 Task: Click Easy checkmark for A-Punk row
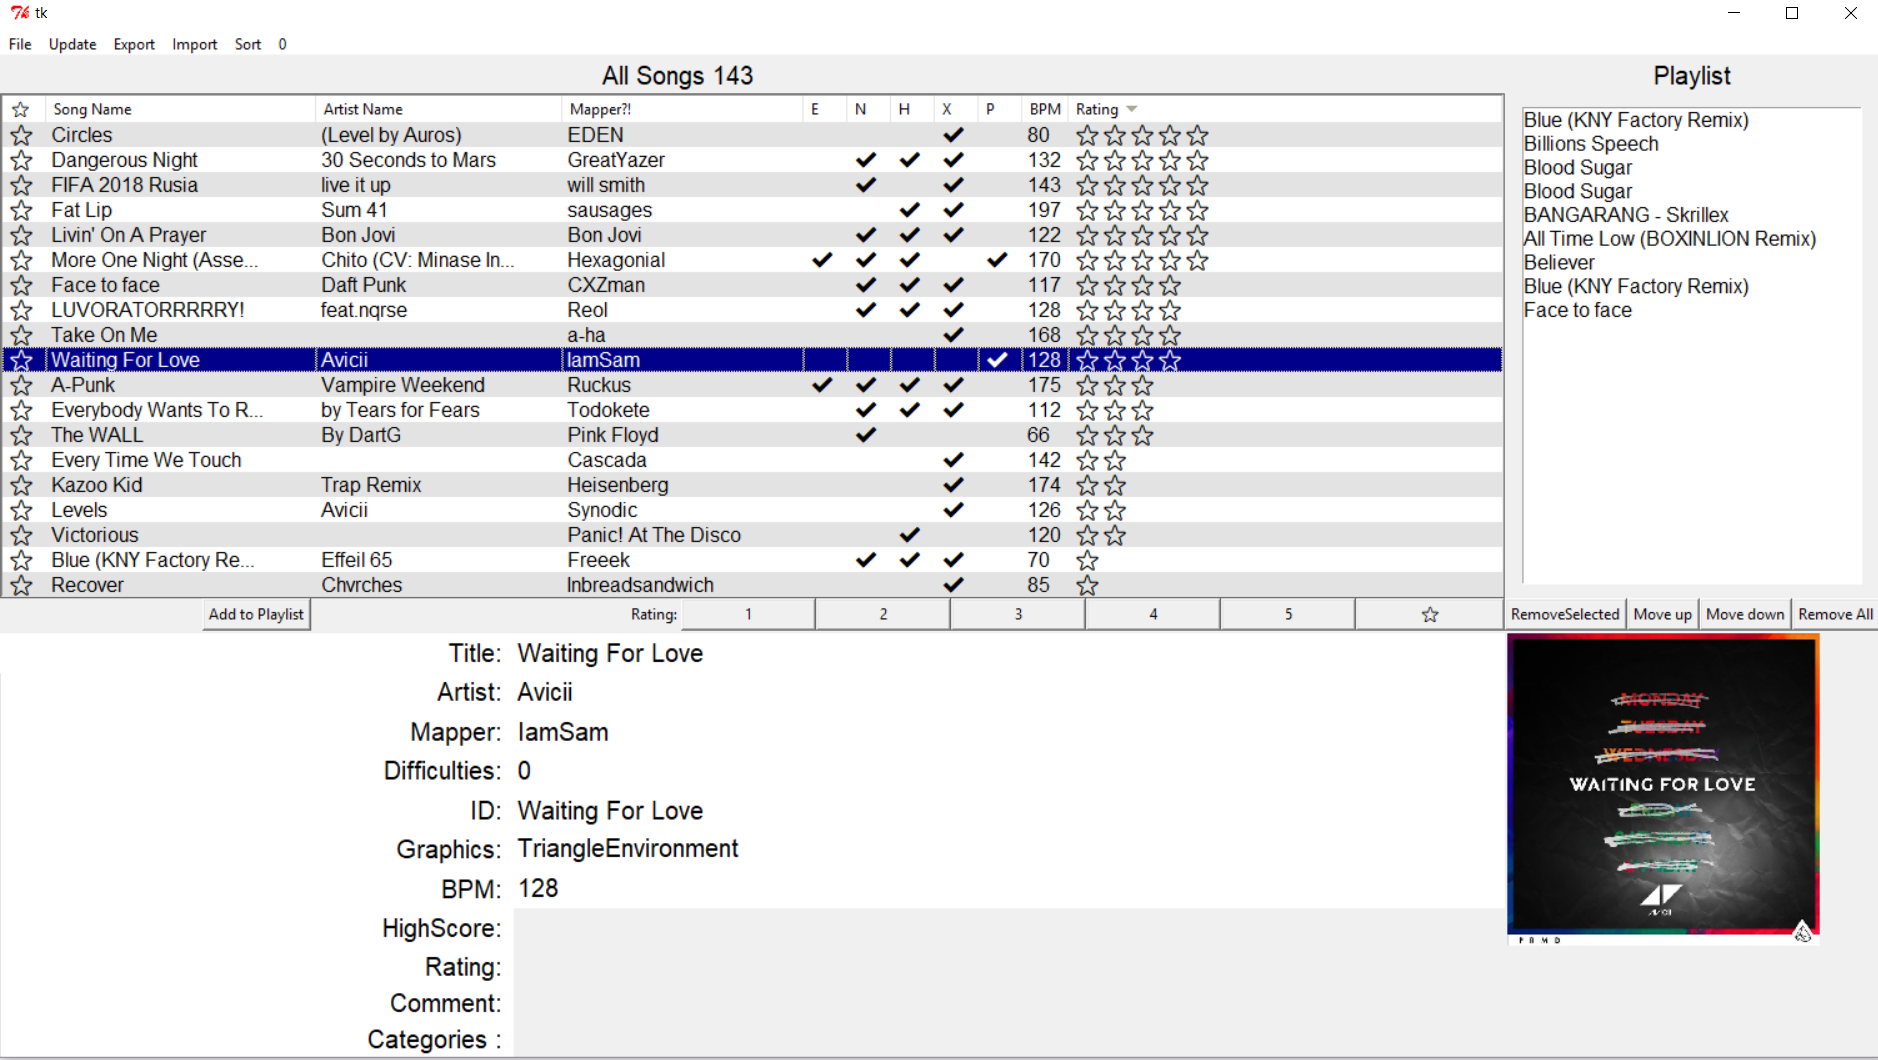[822, 385]
